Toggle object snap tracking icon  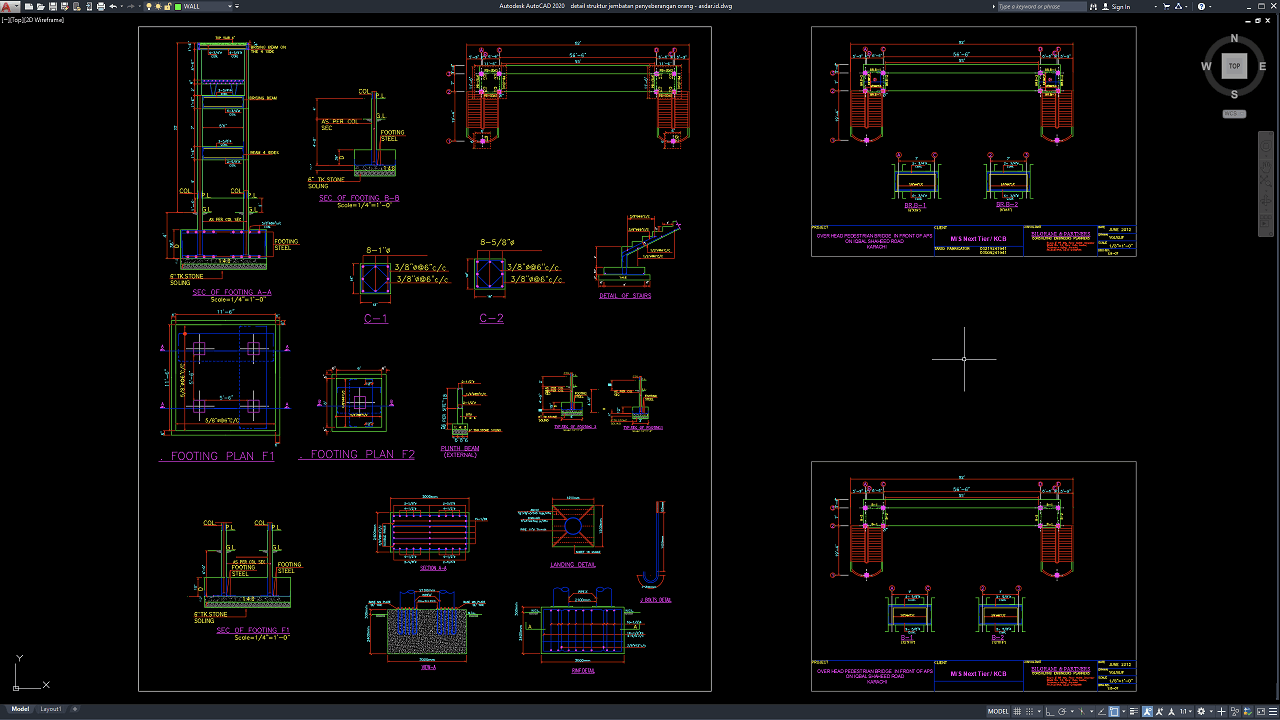coord(1101,712)
